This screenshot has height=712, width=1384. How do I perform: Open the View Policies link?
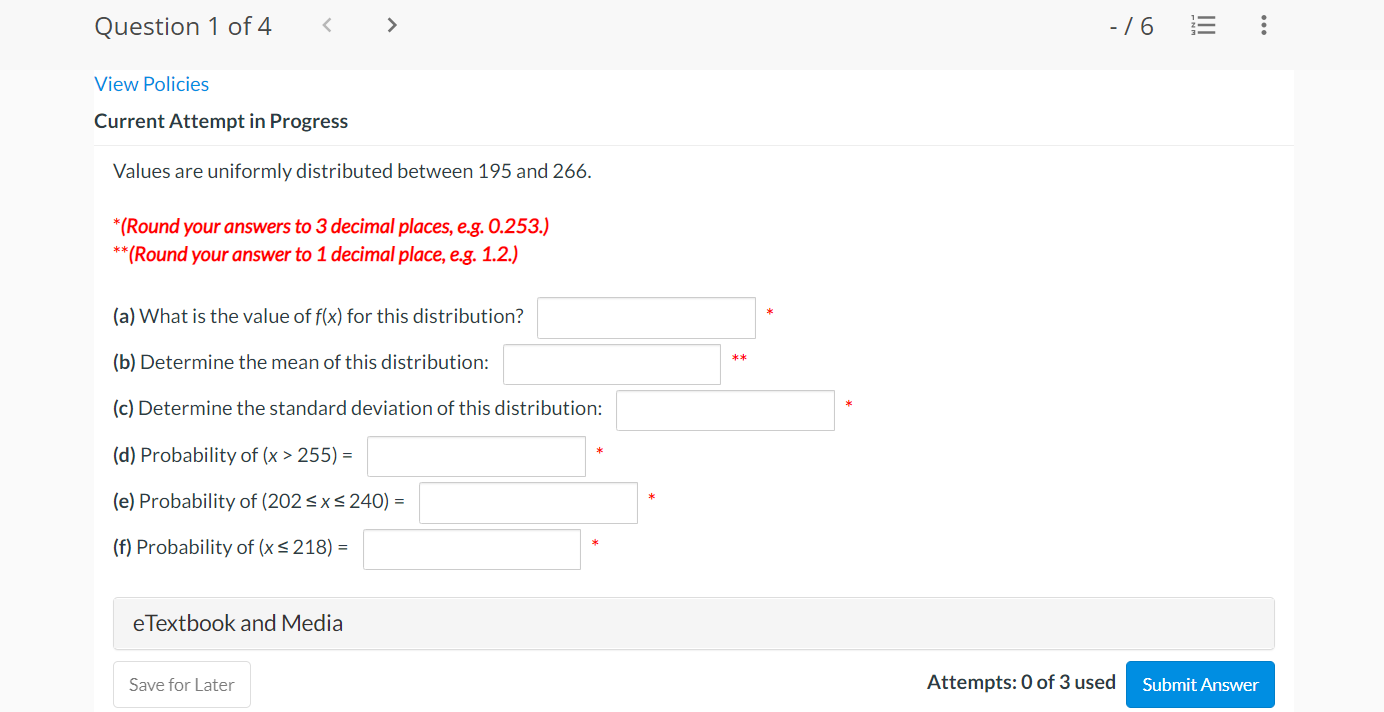tap(151, 84)
